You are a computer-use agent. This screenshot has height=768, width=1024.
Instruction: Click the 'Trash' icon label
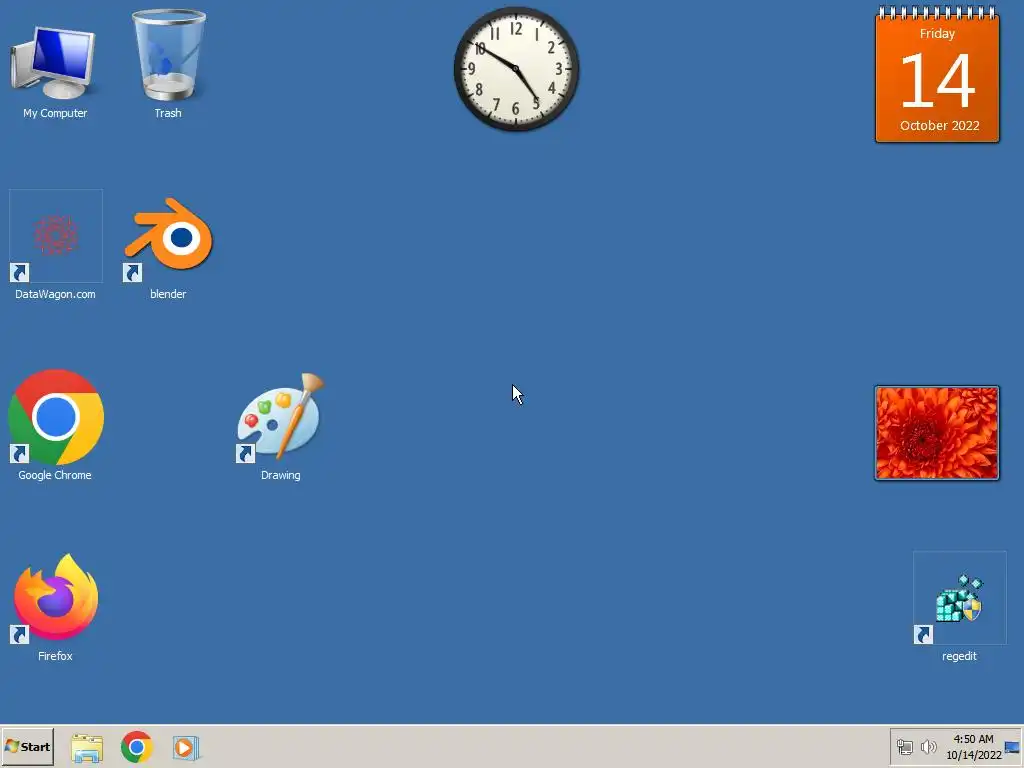coord(168,113)
